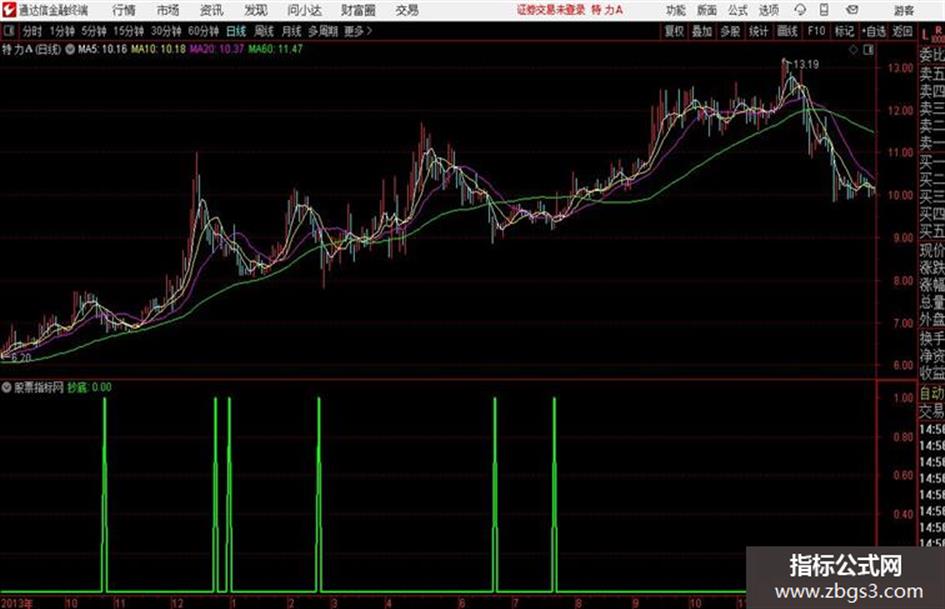This screenshot has height=609, width=945.
Task: Click the 叠加 overlay button
Action: pos(702,31)
